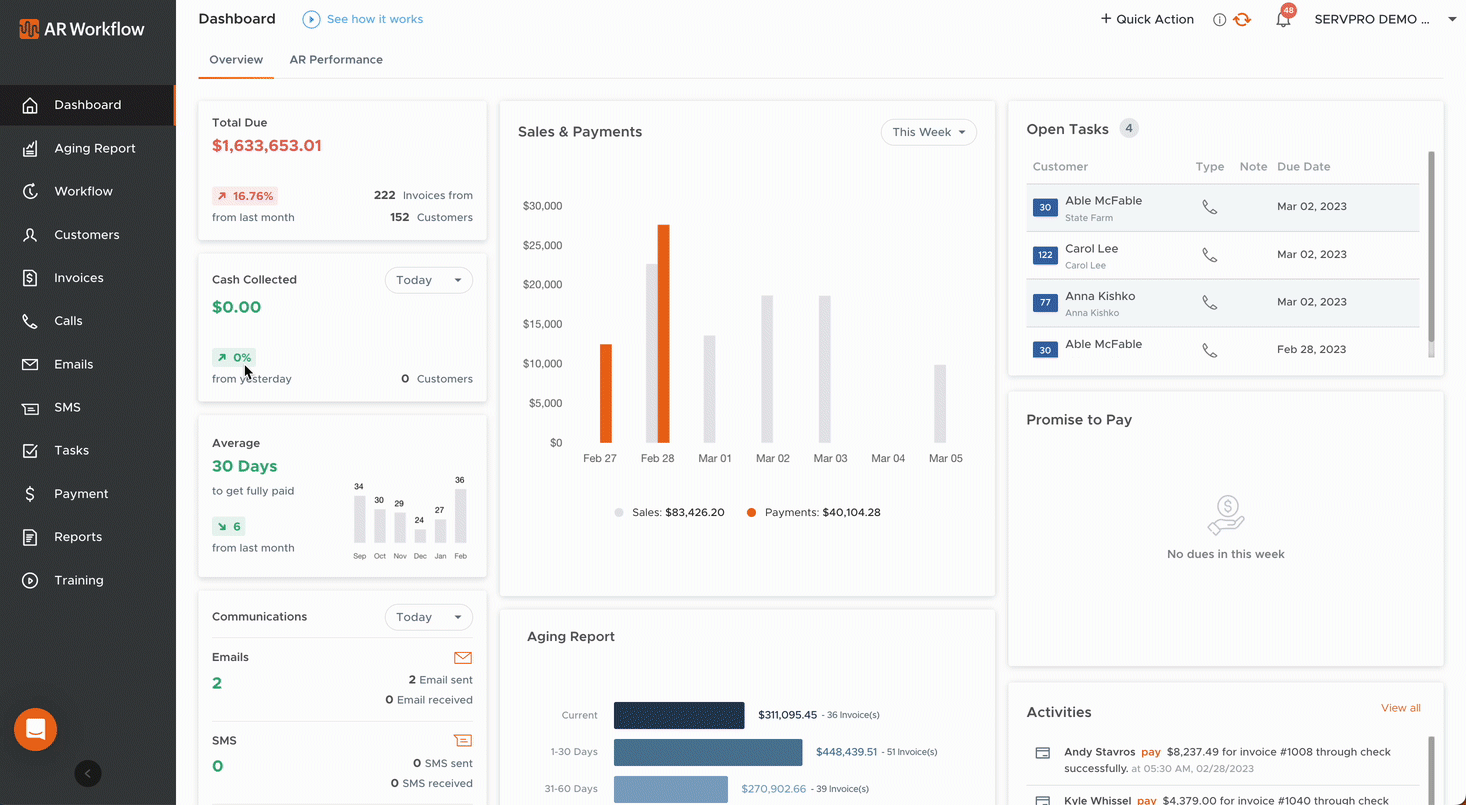Click the orange sync refresh icon
The image size is (1466, 805).
click(x=1242, y=20)
